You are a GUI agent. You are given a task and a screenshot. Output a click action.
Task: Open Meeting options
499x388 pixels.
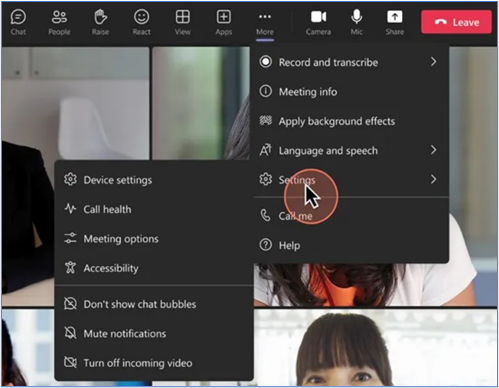pyautogui.click(x=154, y=239)
